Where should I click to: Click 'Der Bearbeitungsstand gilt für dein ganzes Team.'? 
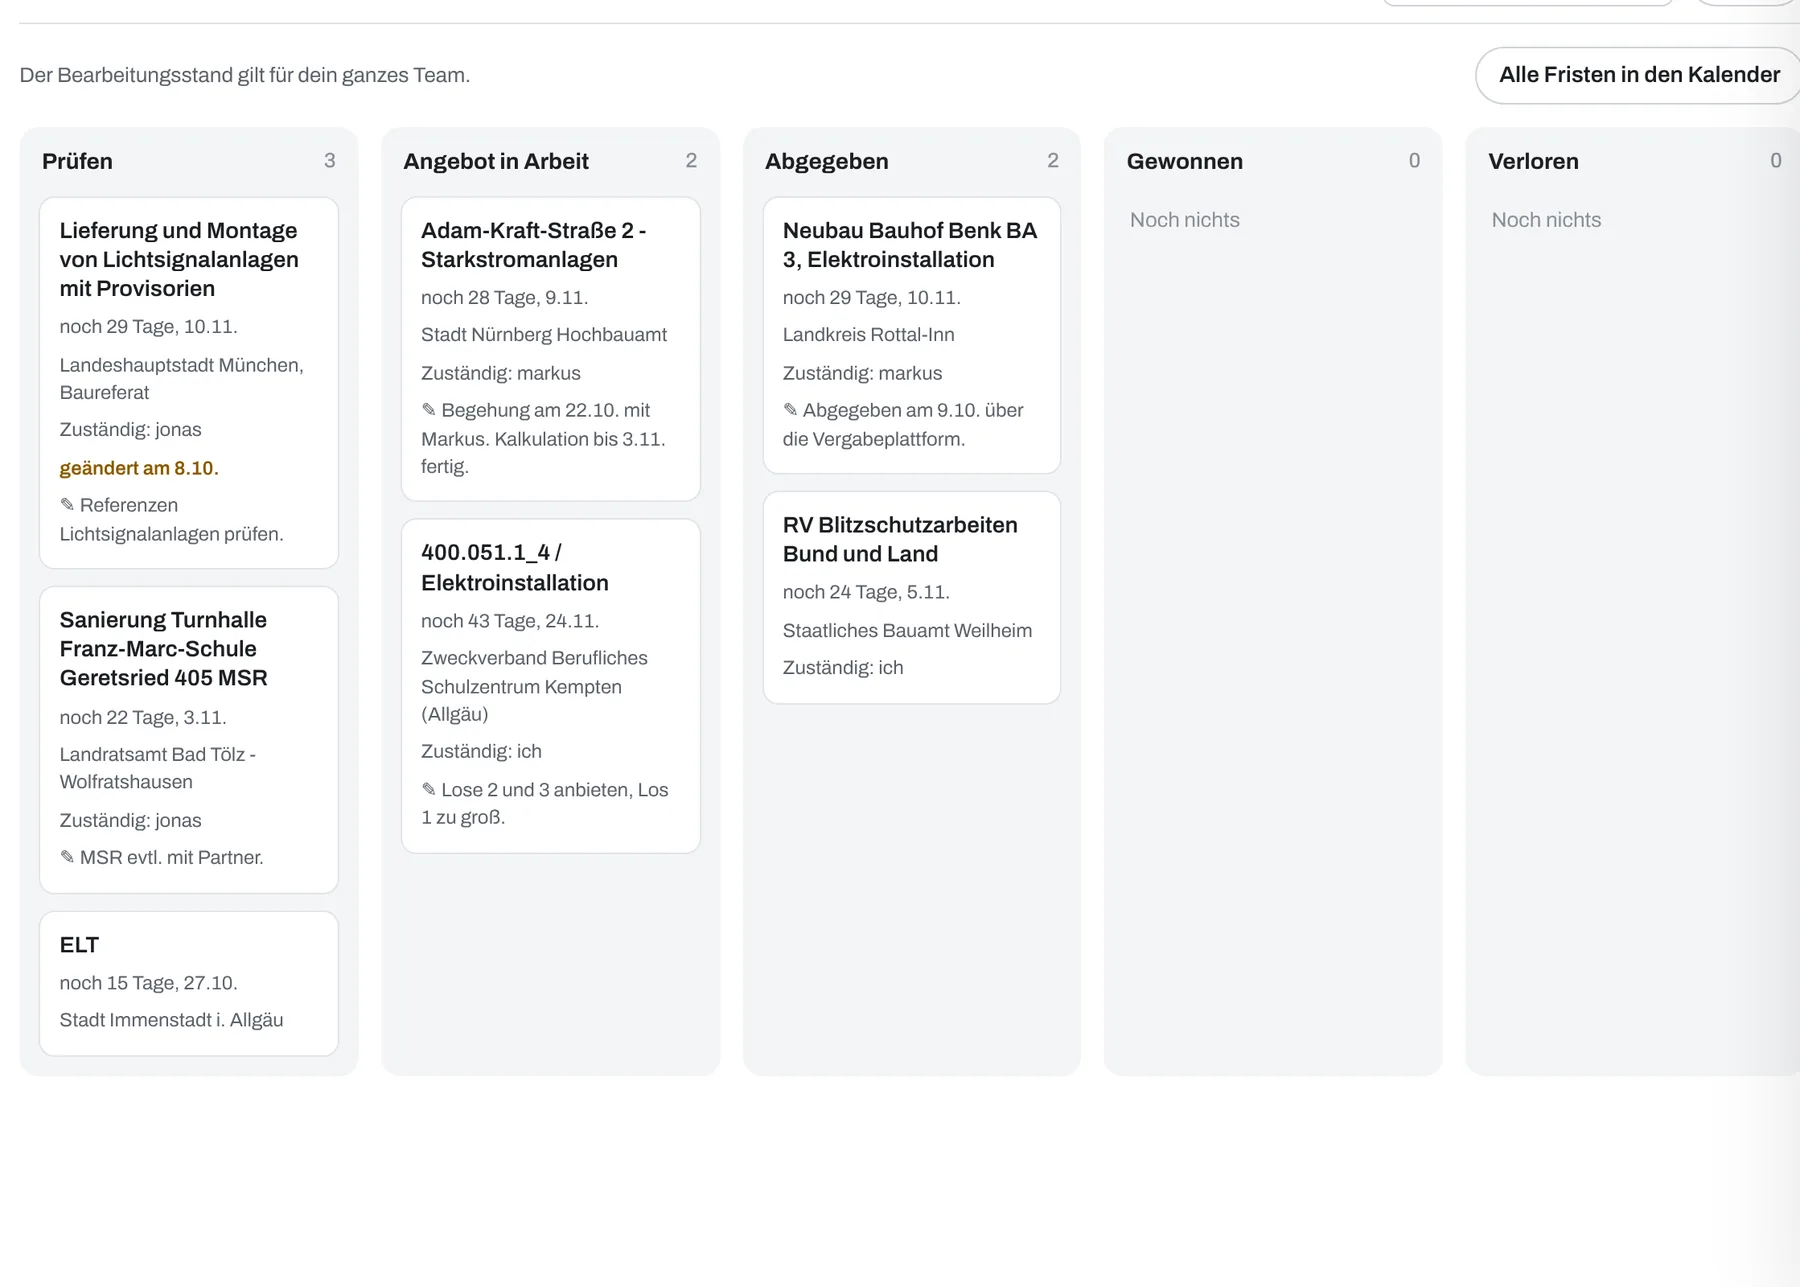245,75
